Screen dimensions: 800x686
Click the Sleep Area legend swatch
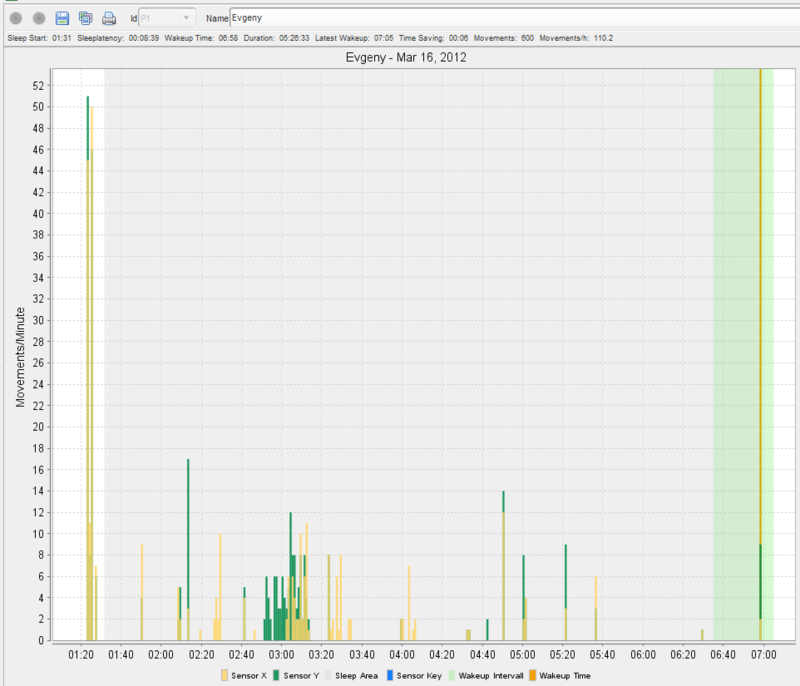click(328, 675)
